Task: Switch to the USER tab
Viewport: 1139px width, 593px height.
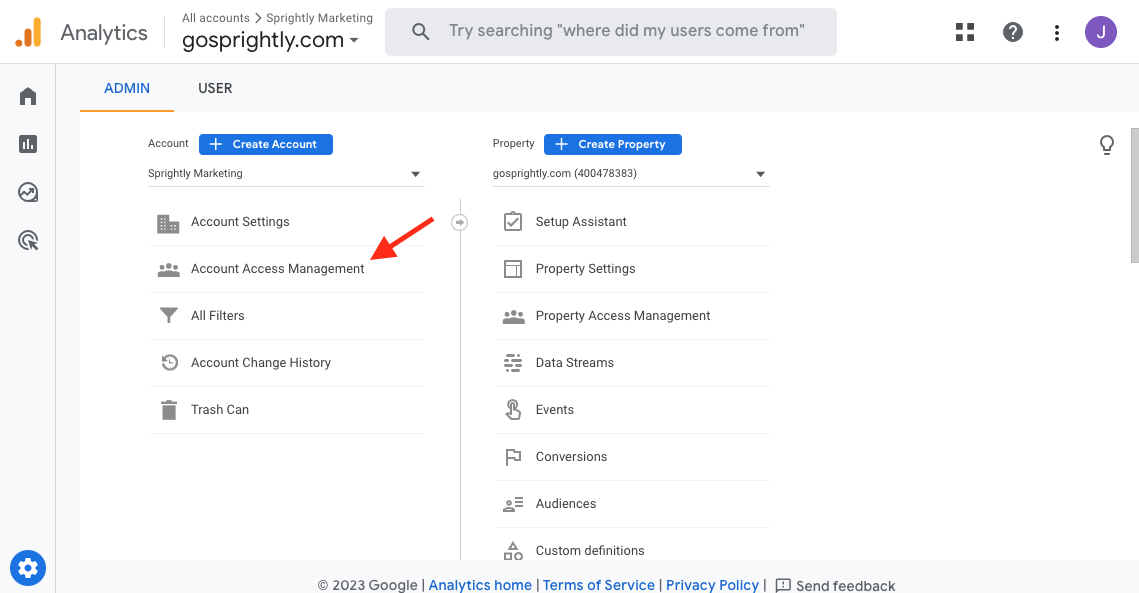Action: [x=215, y=88]
